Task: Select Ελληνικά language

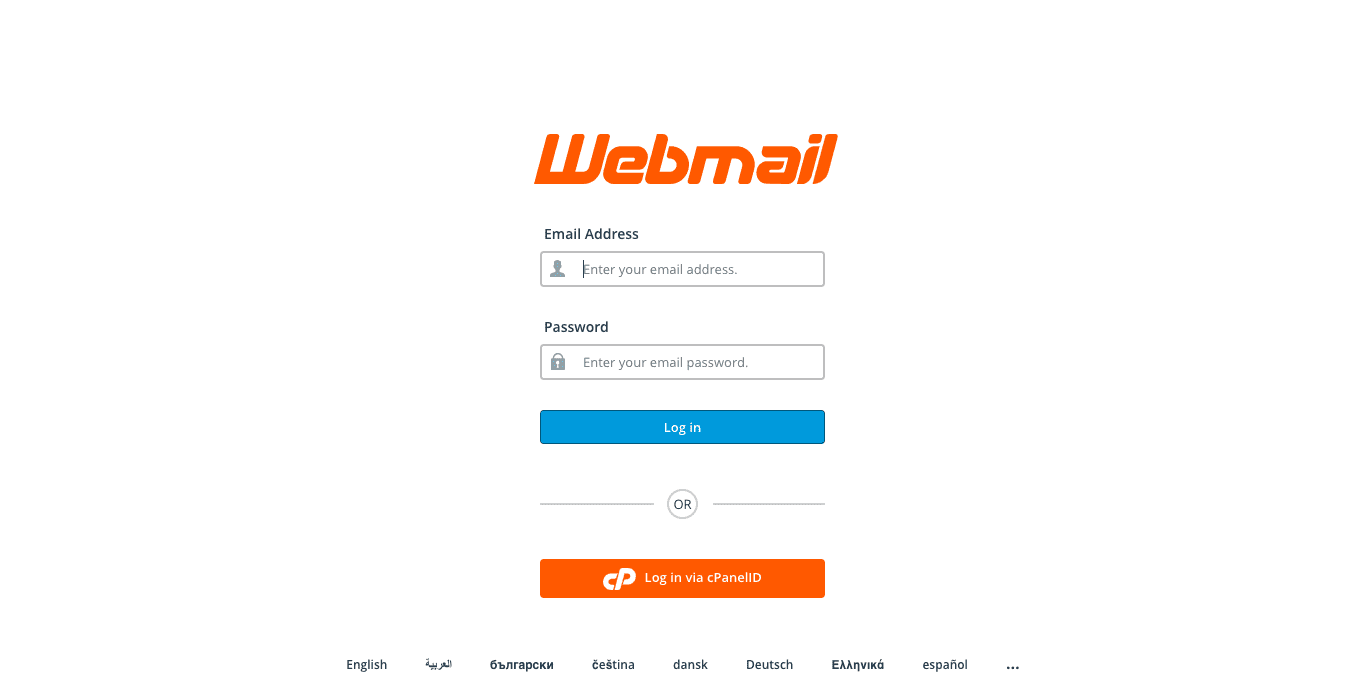Action: [858, 665]
